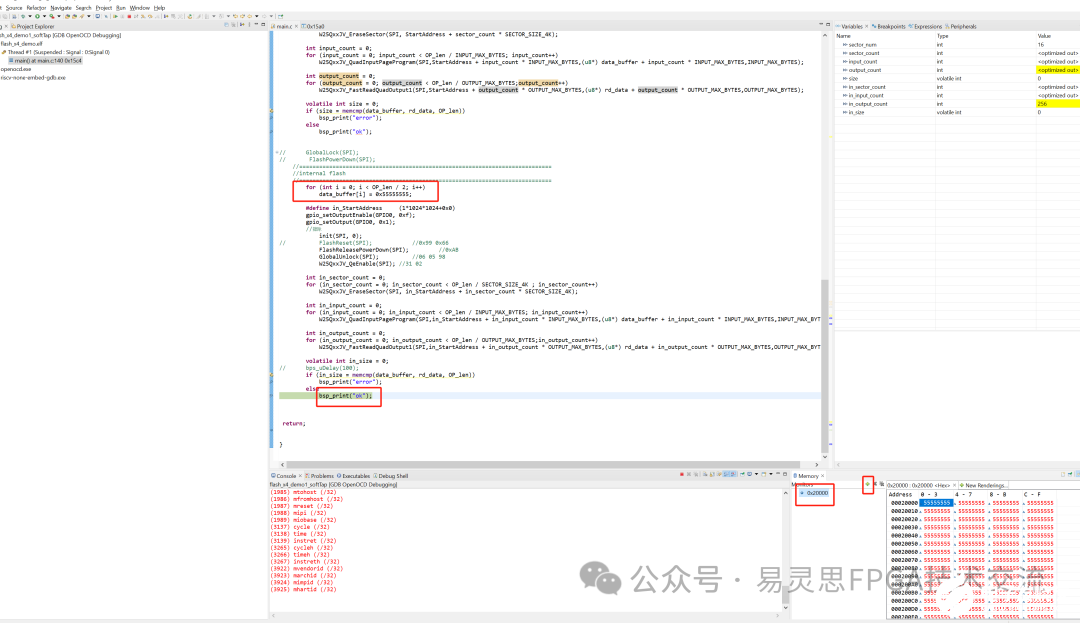Open the Window menu
This screenshot has width=1080, height=623.
[x=140, y=8]
